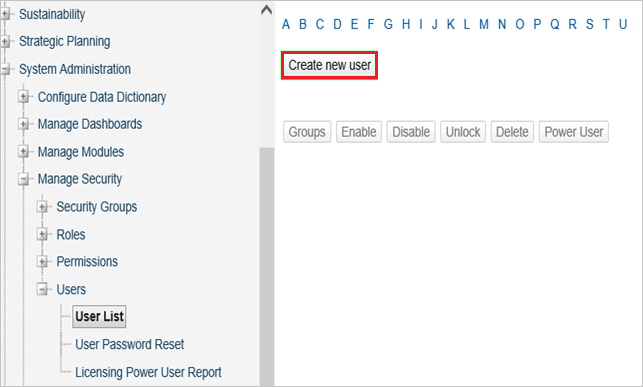Filter users by letter H
The image size is (643, 387).
[406, 25]
